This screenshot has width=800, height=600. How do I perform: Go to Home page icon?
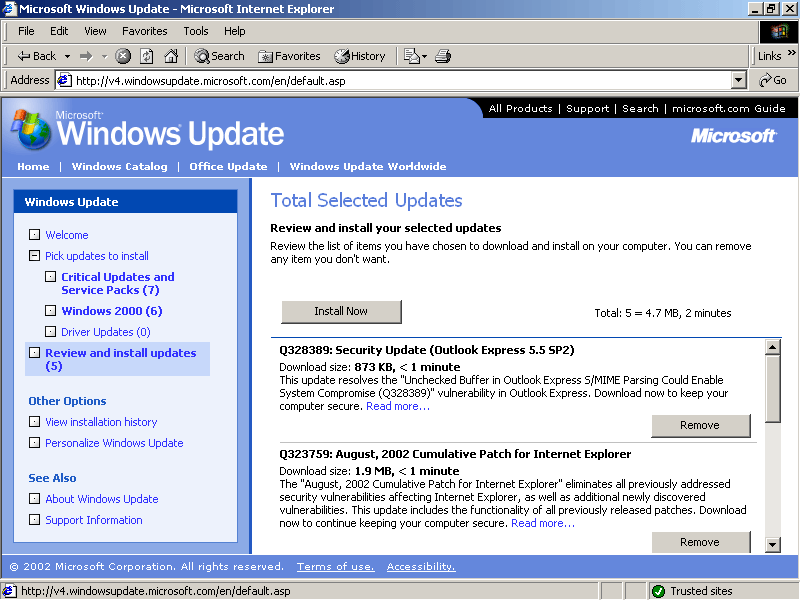pos(171,56)
